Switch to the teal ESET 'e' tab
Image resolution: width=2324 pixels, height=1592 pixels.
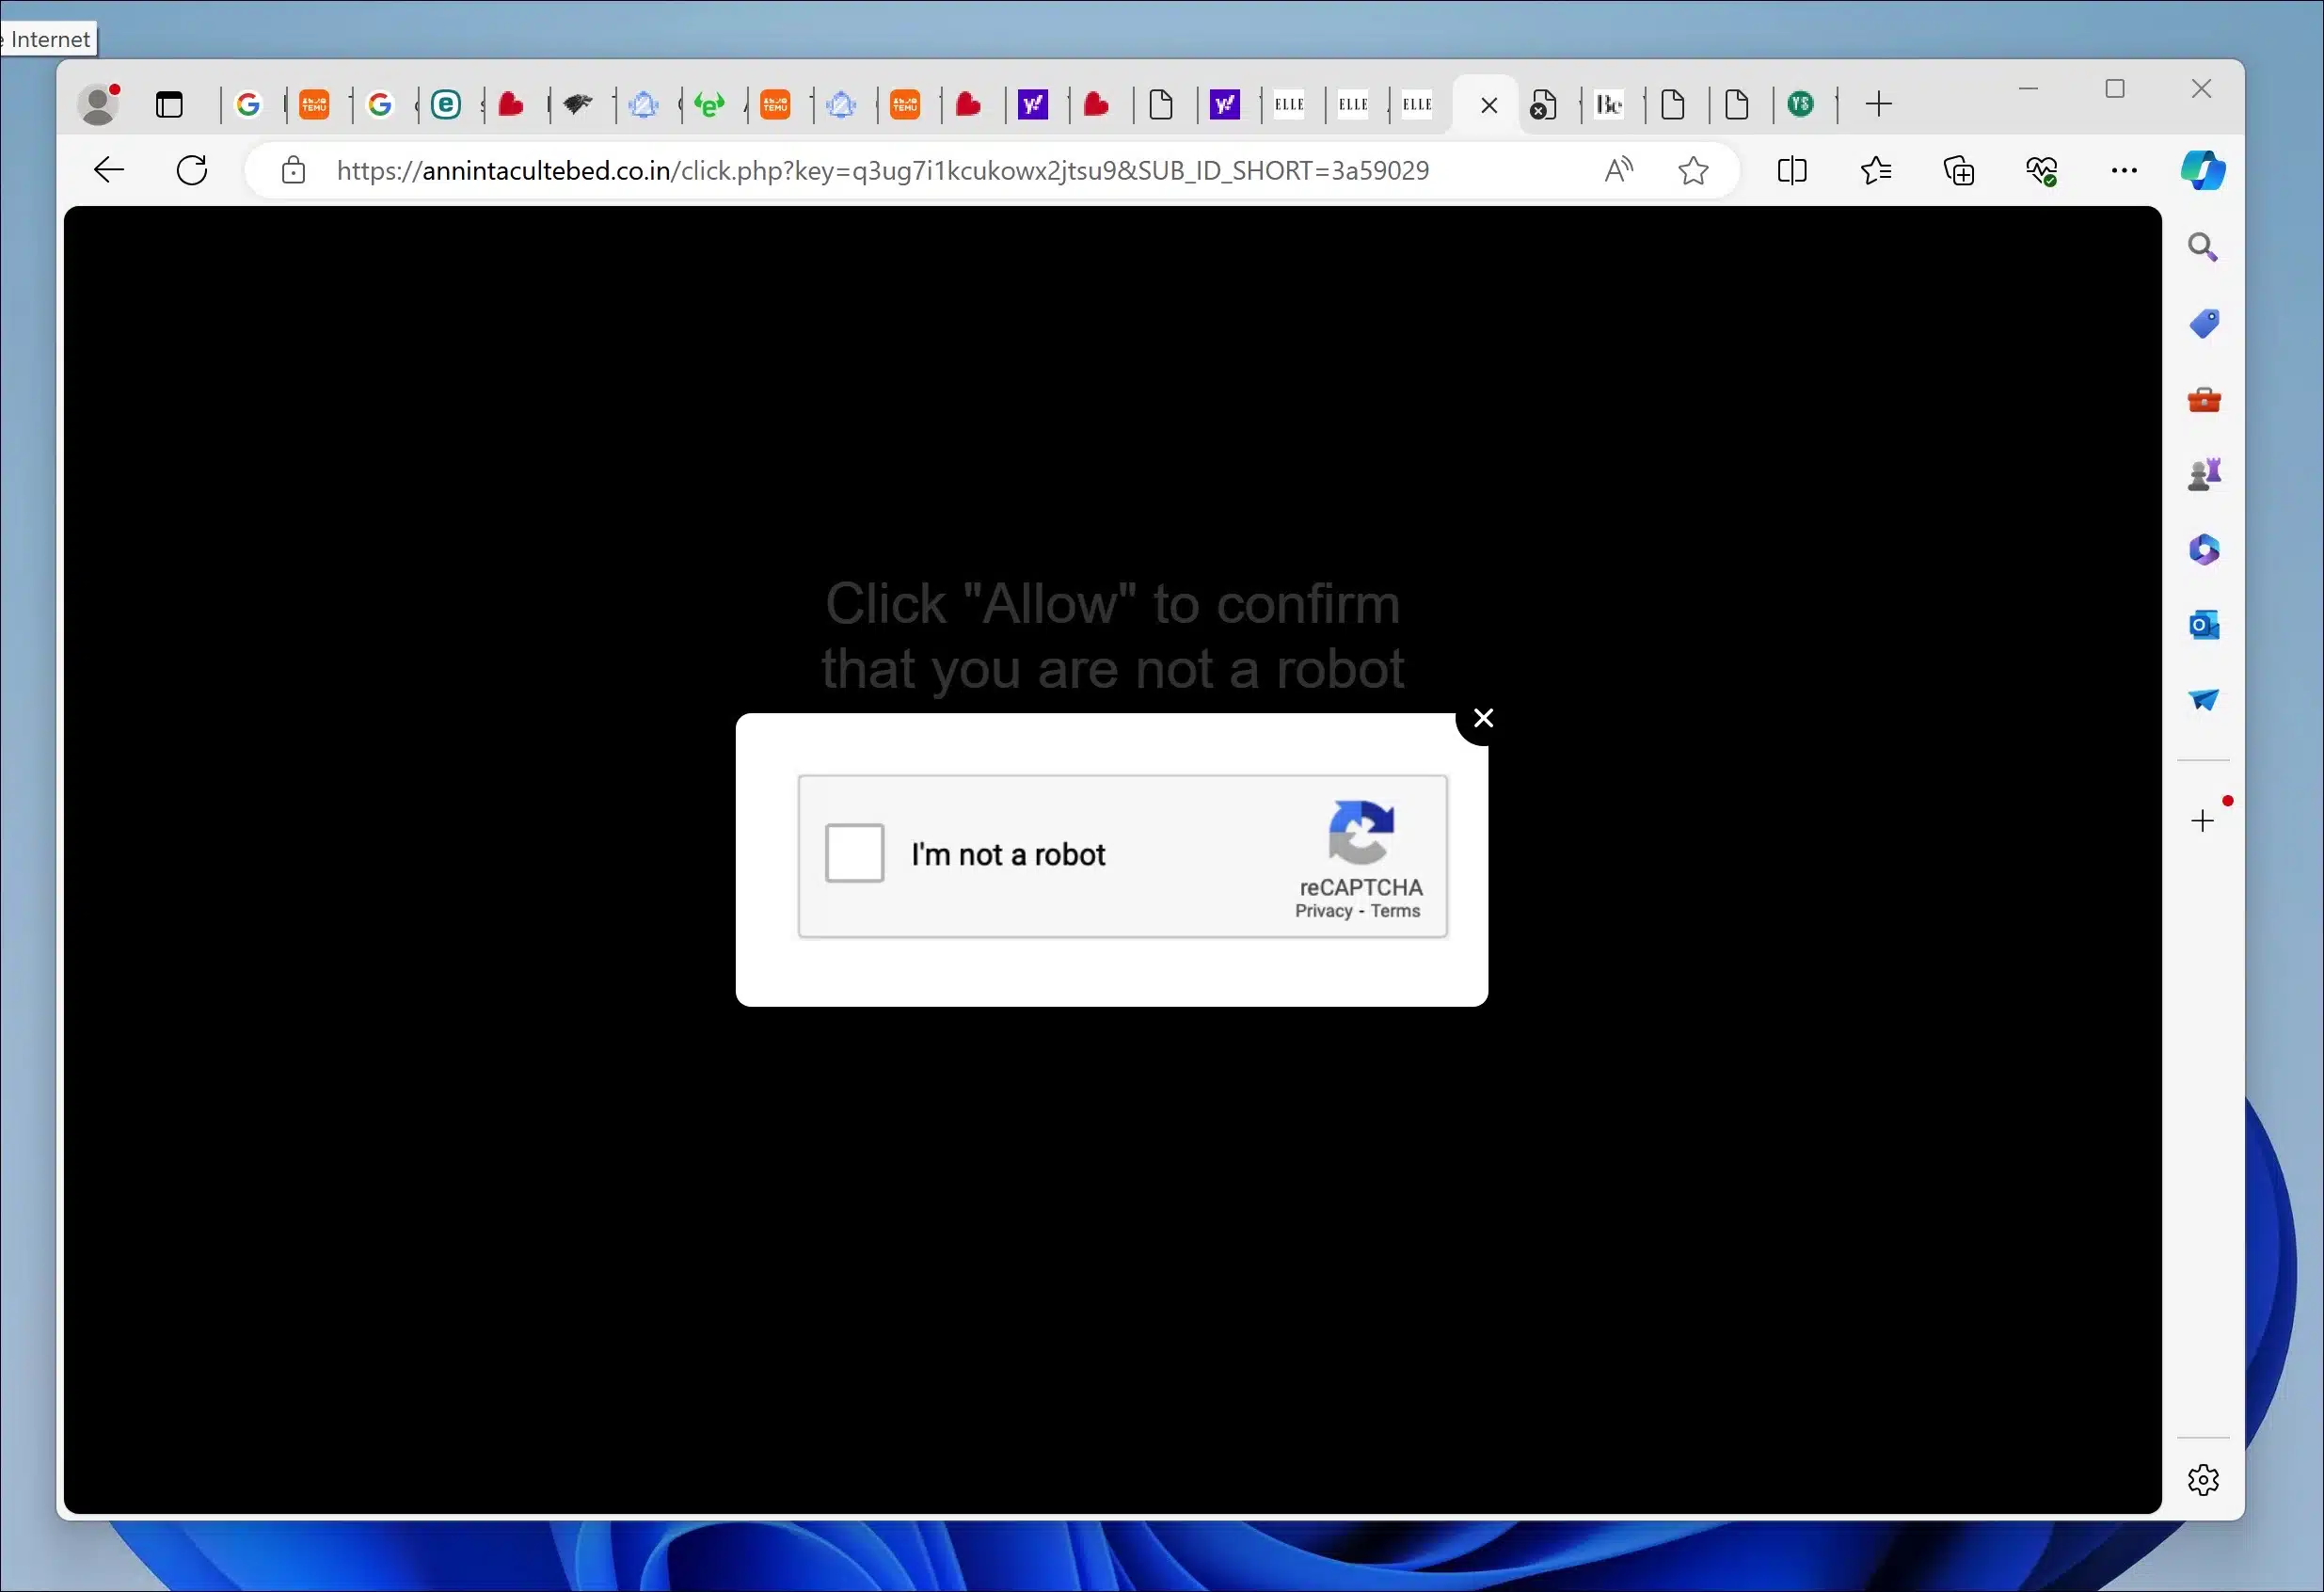(446, 104)
